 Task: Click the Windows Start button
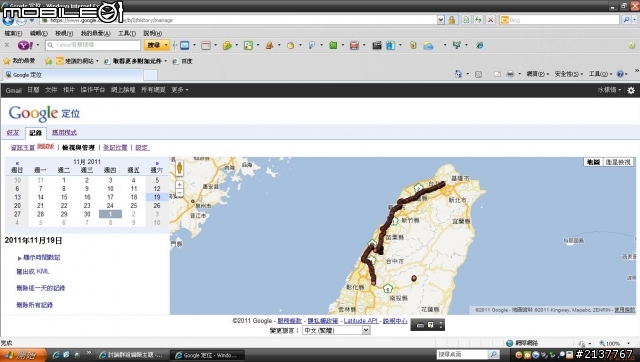coord(23,355)
